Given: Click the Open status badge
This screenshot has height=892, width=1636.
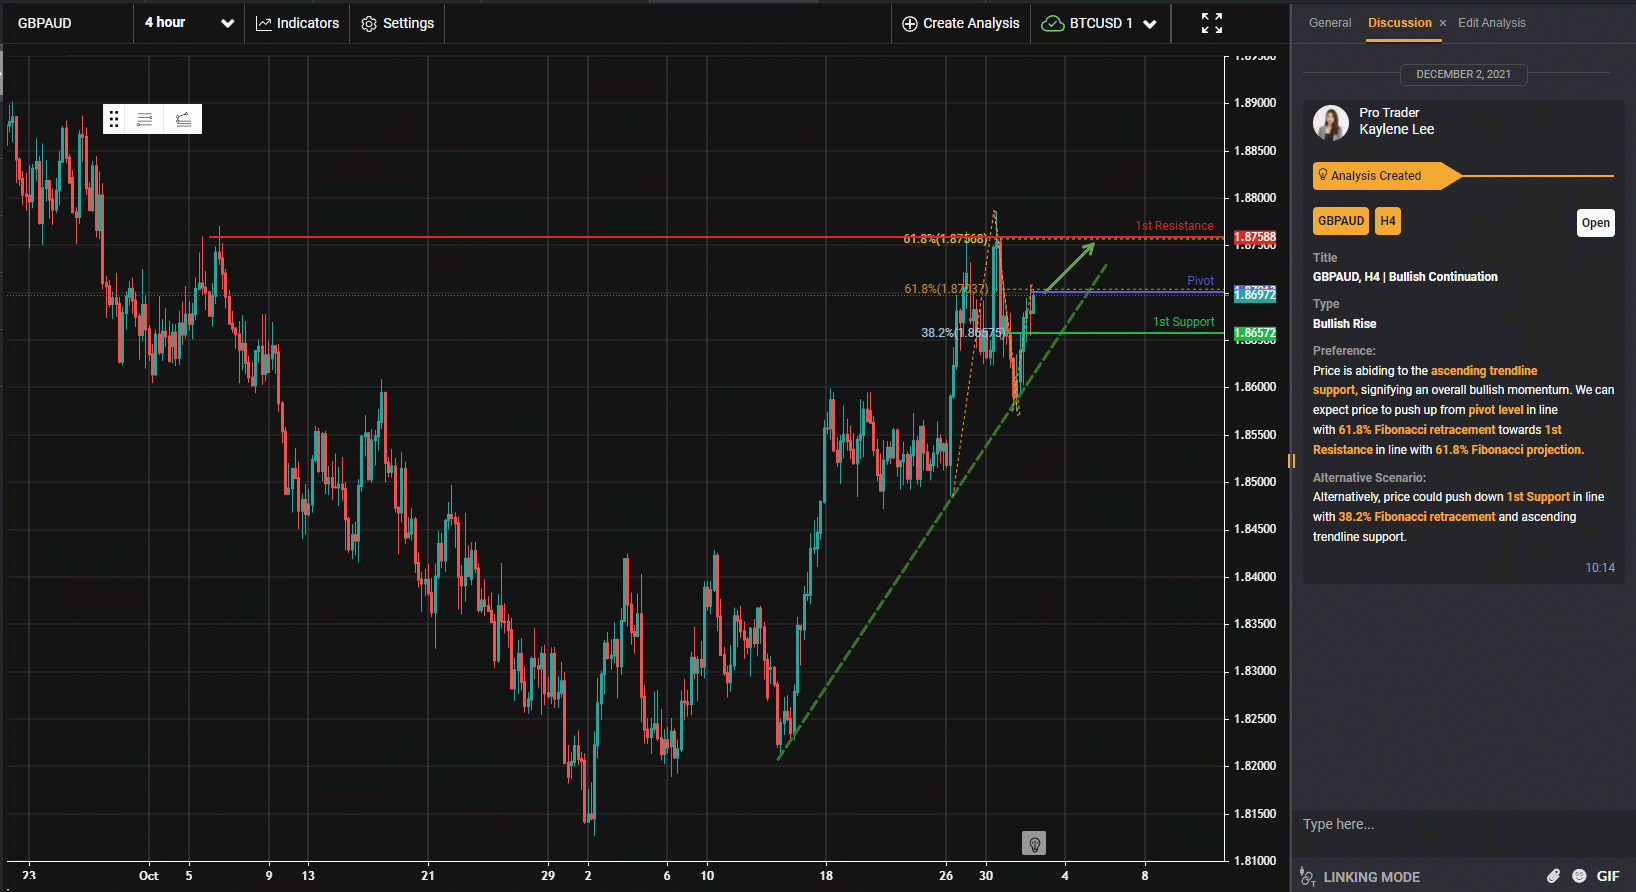Looking at the screenshot, I should point(1595,223).
